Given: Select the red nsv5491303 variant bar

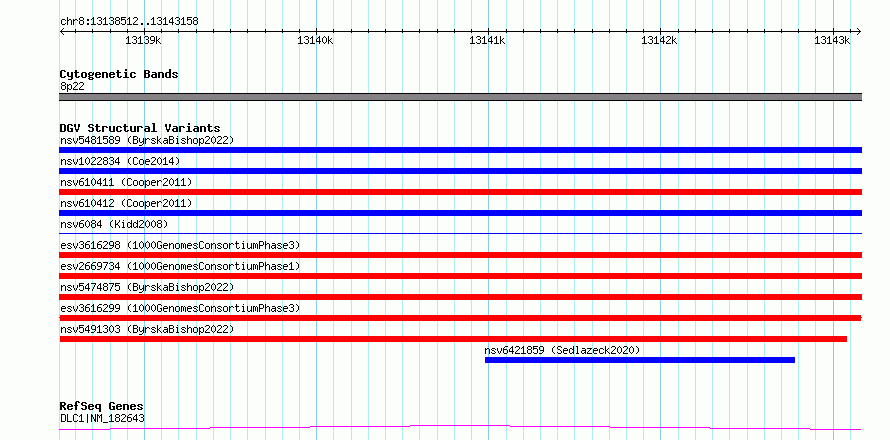Looking at the screenshot, I should click(x=453, y=339).
